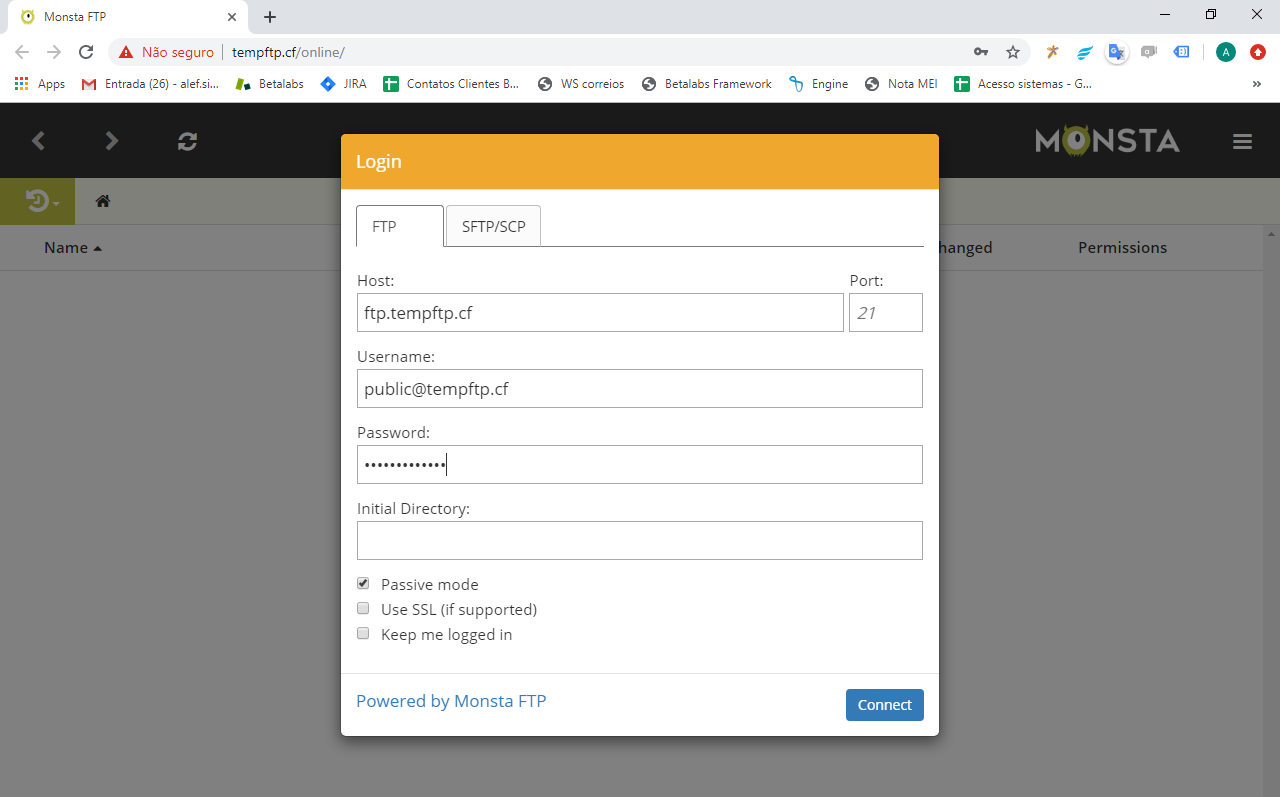Viewport: 1280px width, 797px height.
Task: Click the saved password key icon
Action: pyautogui.click(x=981, y=52)
